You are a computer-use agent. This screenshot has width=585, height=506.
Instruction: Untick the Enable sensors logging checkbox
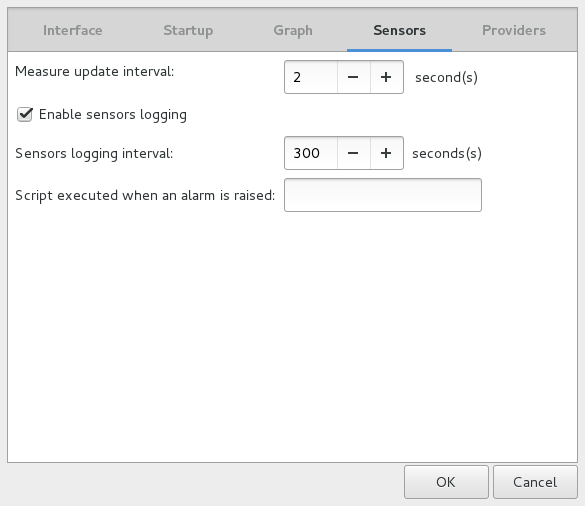[x=25, y=114]
